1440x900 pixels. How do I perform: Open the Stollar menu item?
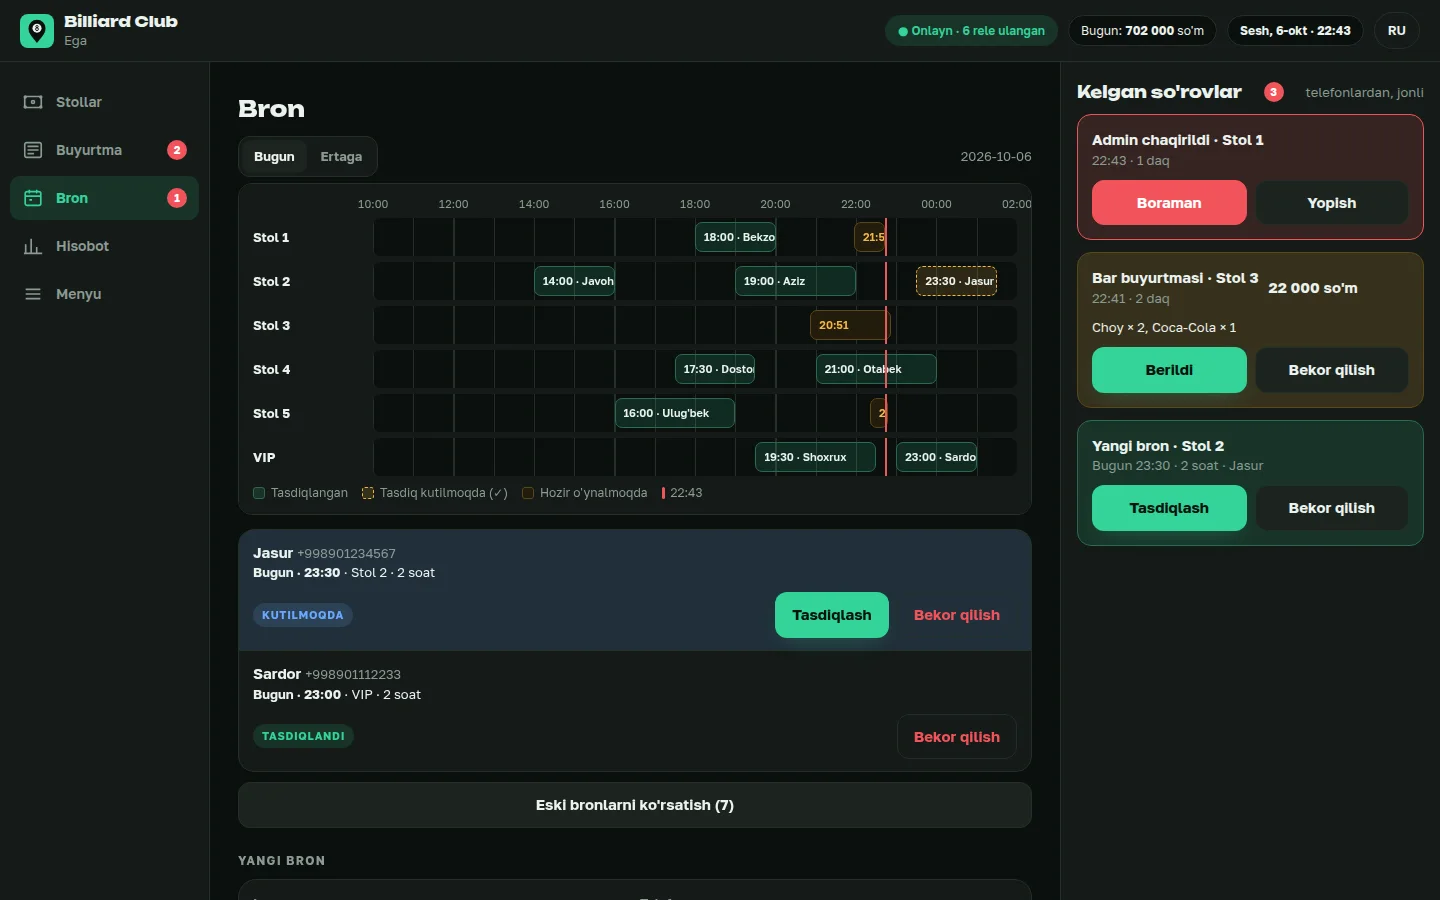(104, 102)
